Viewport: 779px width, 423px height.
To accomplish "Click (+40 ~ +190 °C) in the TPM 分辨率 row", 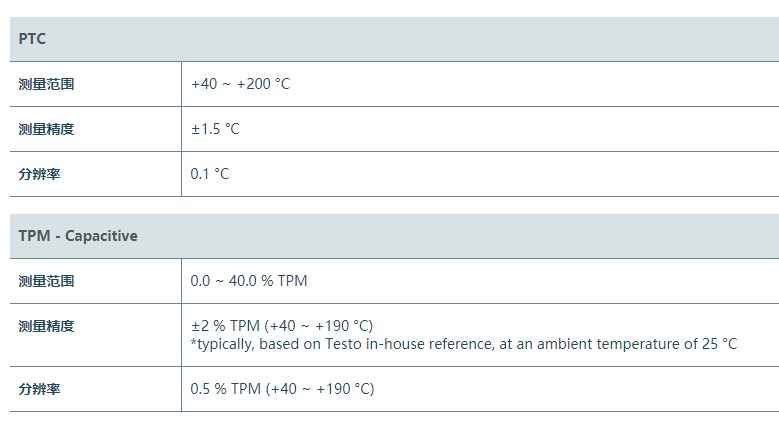I will pyautogui.click(x=320, y=389).
